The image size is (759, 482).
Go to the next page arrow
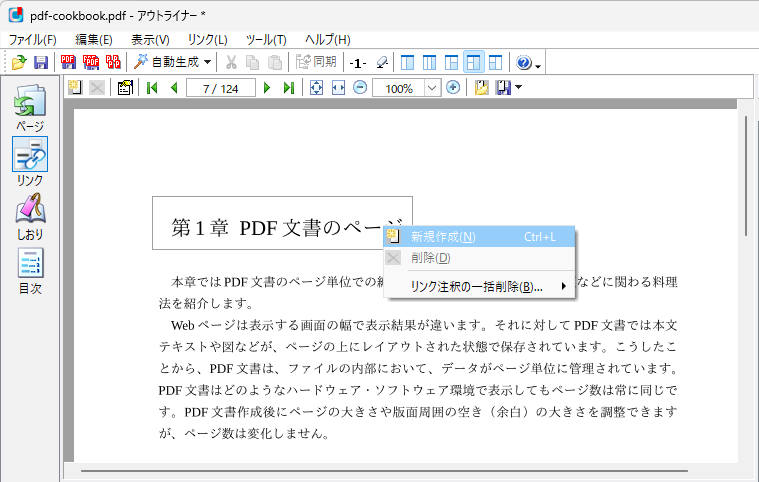click(x=267, y=88)
